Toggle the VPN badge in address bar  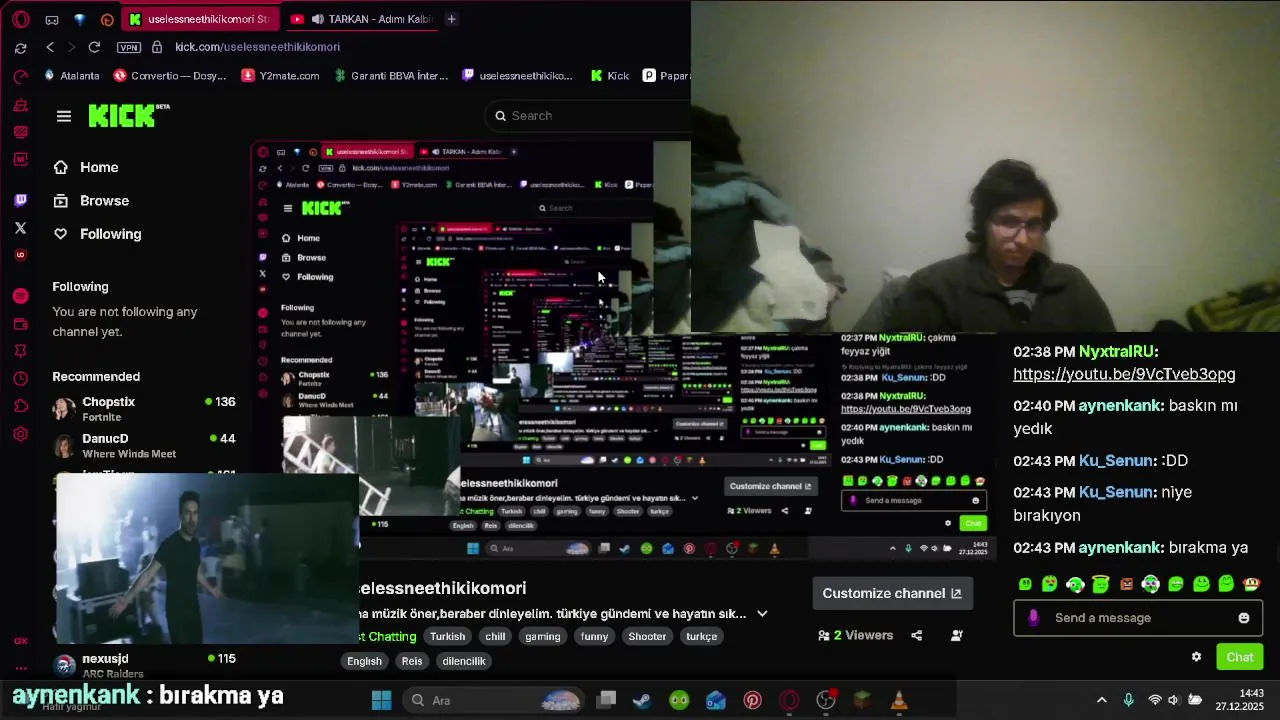[129, 47]
